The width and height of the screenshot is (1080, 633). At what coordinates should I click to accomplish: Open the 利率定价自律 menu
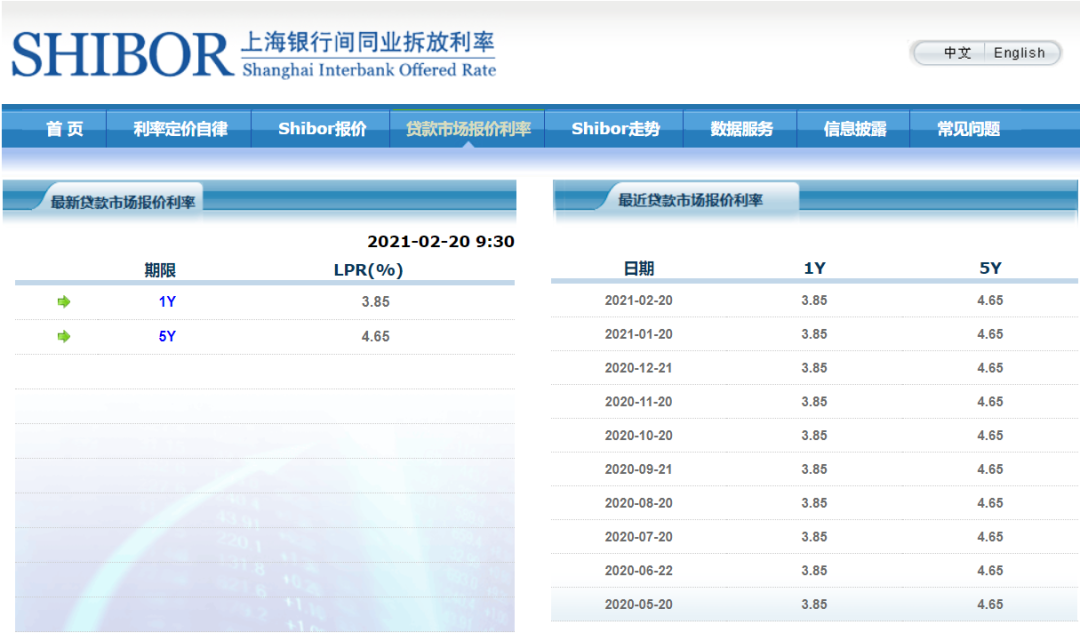coord(180,129)
